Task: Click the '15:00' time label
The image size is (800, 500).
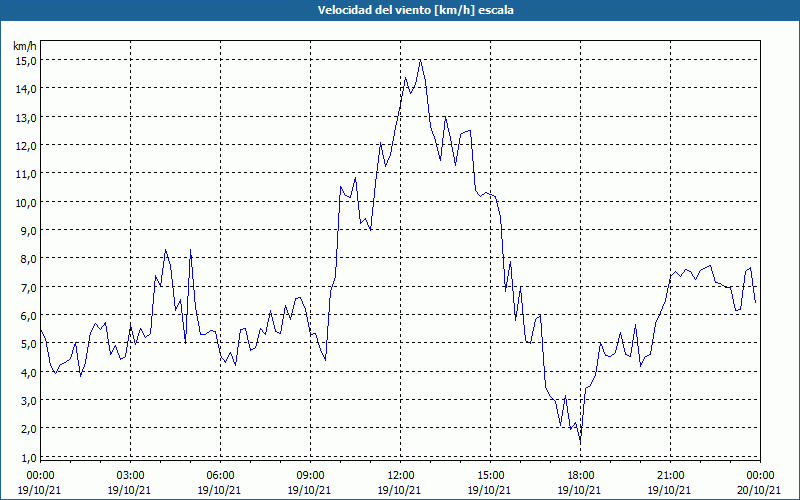Action: pos(490,476)
